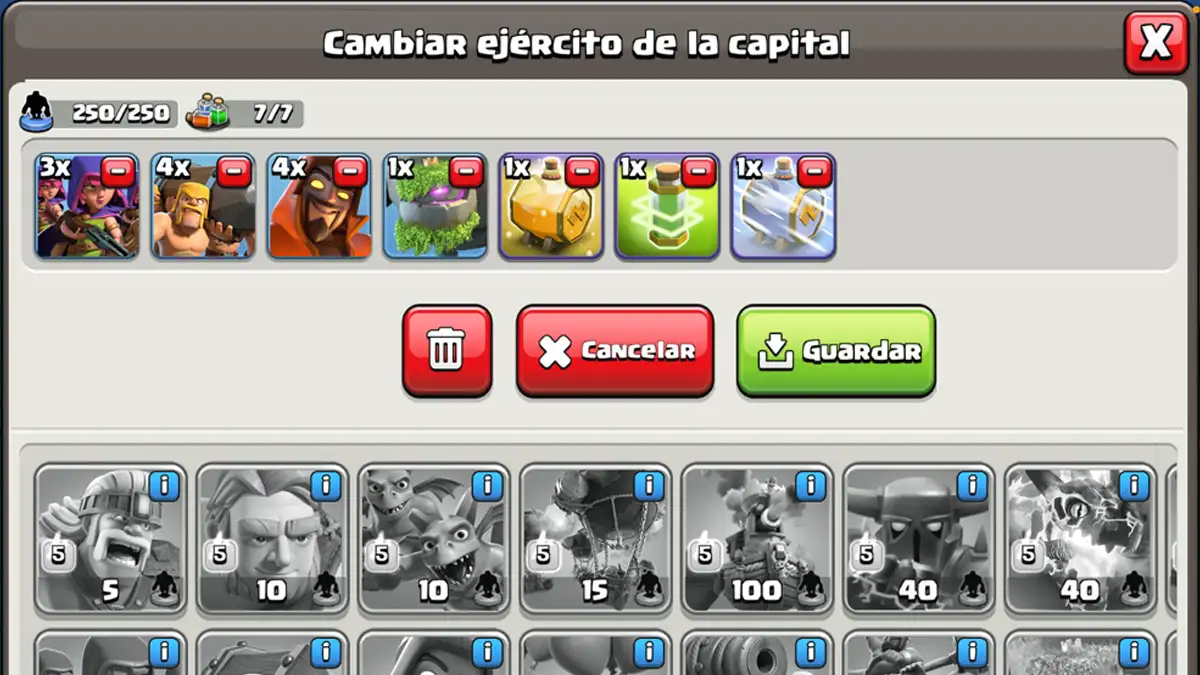The image size is (1200, 675).
Task: Remove a Super Wizard from the army
Action: click(351, 172)
